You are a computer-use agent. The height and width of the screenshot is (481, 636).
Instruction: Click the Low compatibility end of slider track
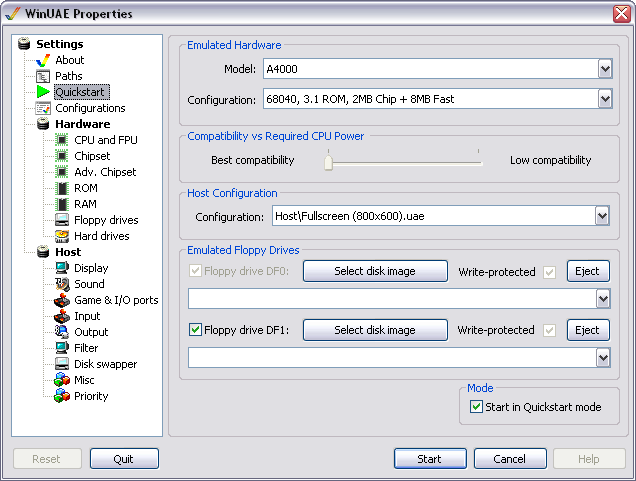click(x=479, y=163)
